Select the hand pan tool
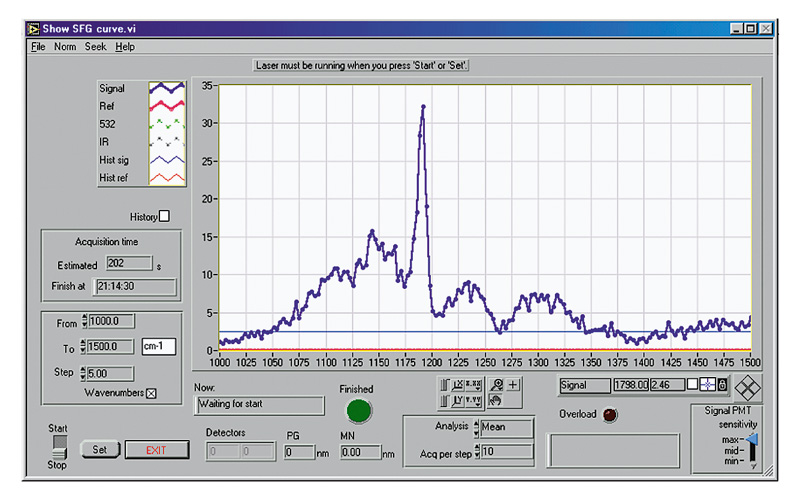 point(497,400)
